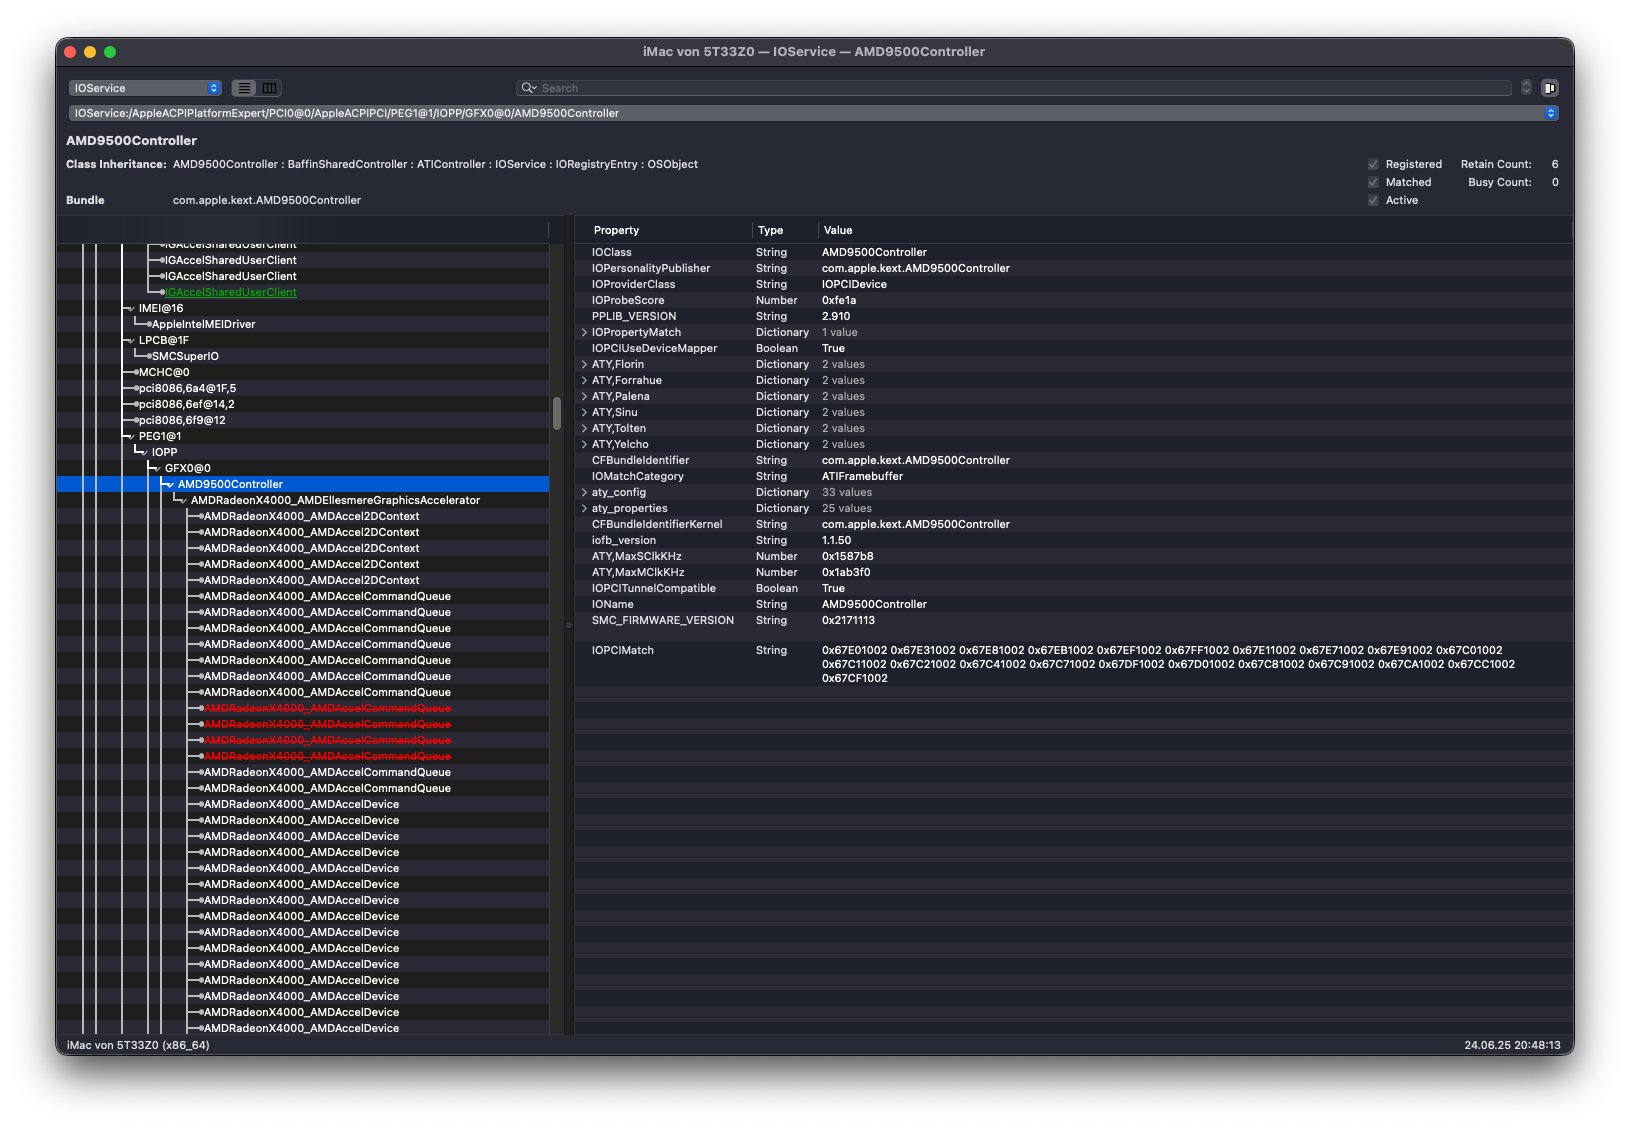Click the magnifier icon in Search field
This screenshot has height=1129, width=1630.
click(x=529, y=88)
